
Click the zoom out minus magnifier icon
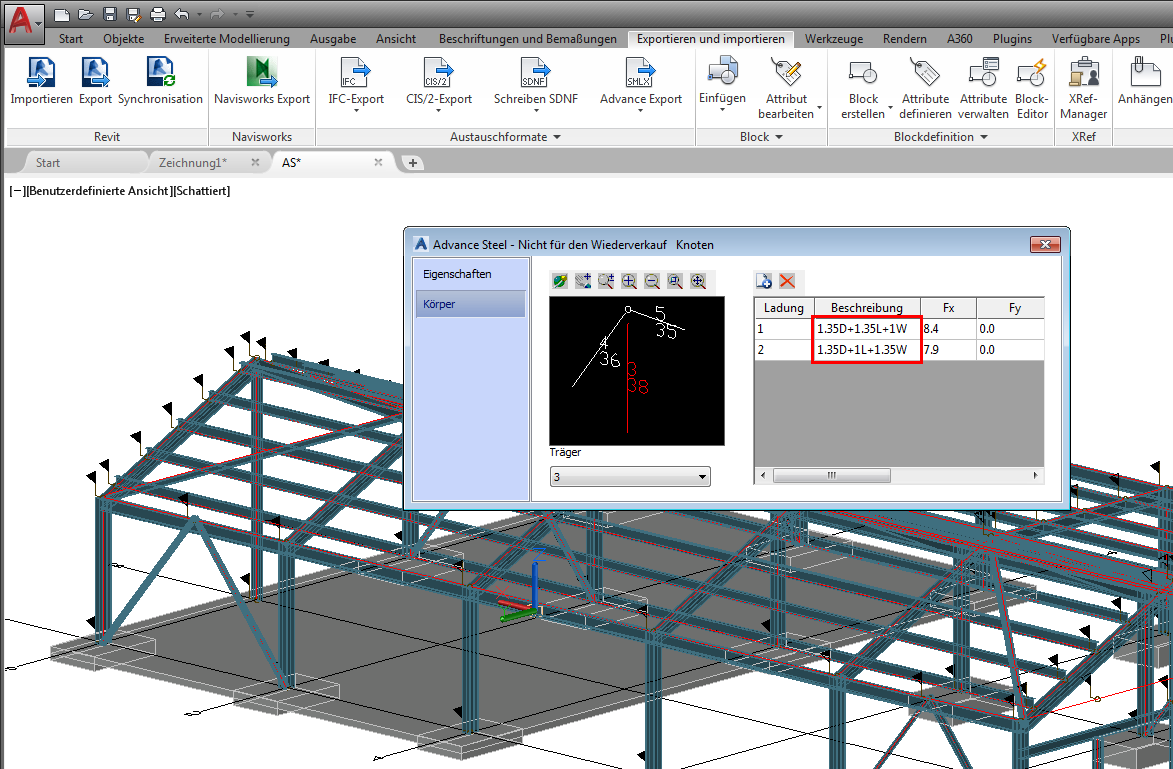click(652, 281)
